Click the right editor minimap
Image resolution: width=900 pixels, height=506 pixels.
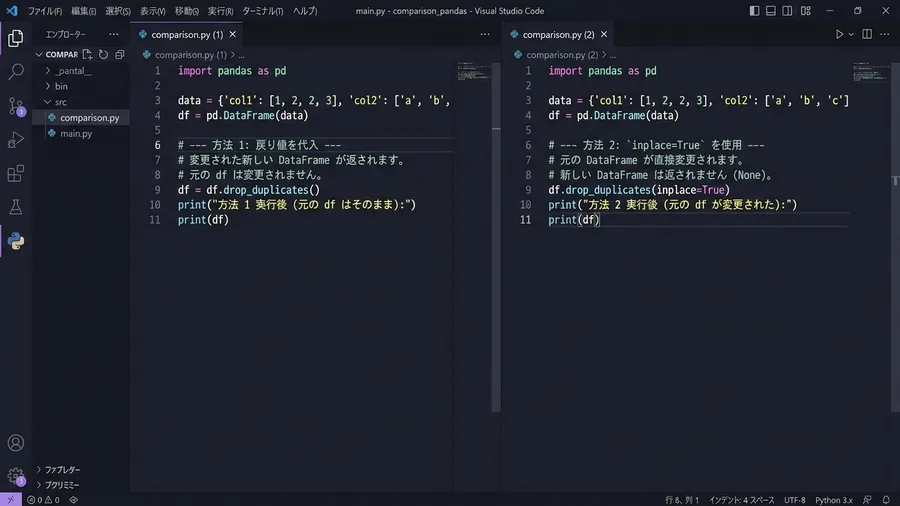pos(871,72)
